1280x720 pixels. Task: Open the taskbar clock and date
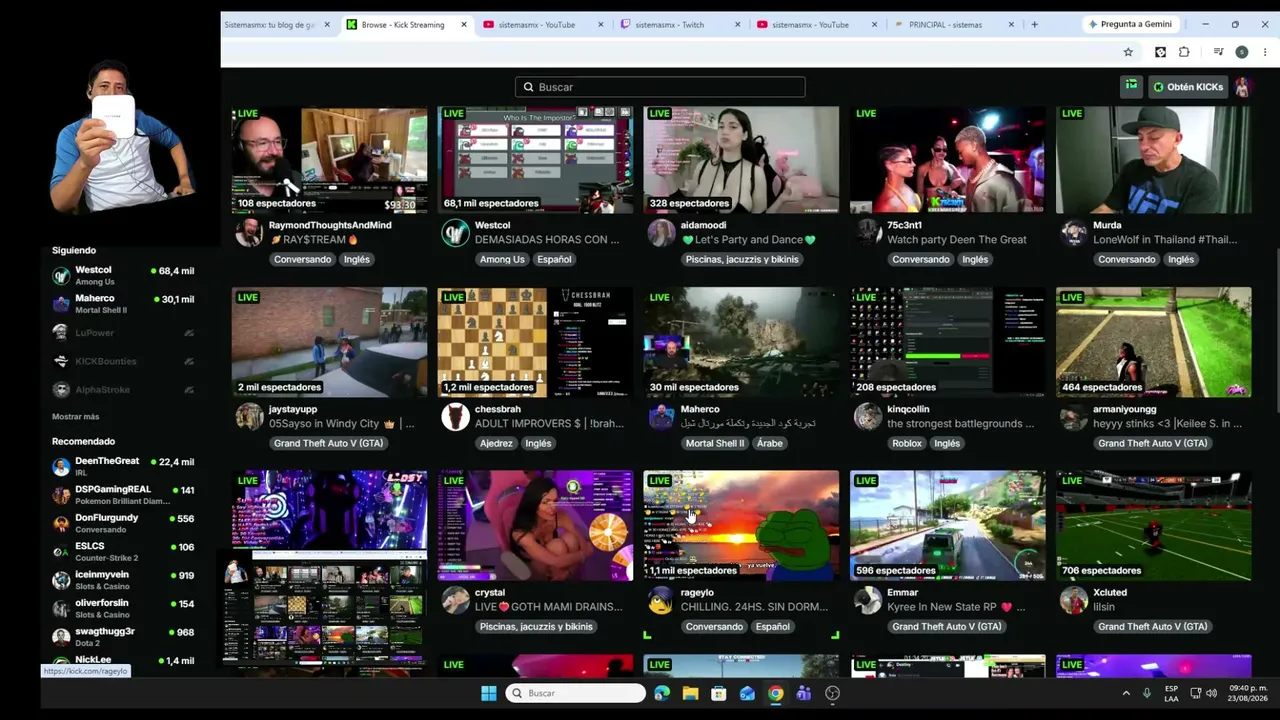[x=1248, y=693]
